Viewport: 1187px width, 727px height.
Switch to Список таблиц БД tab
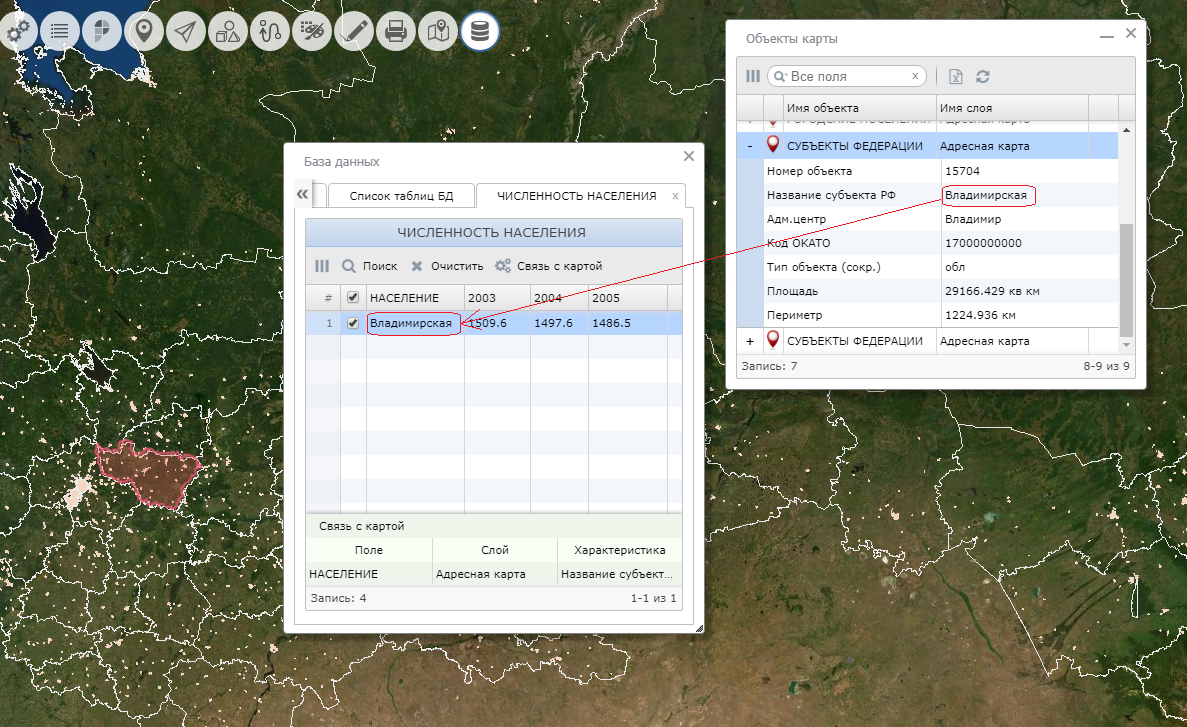coord(400,196)
